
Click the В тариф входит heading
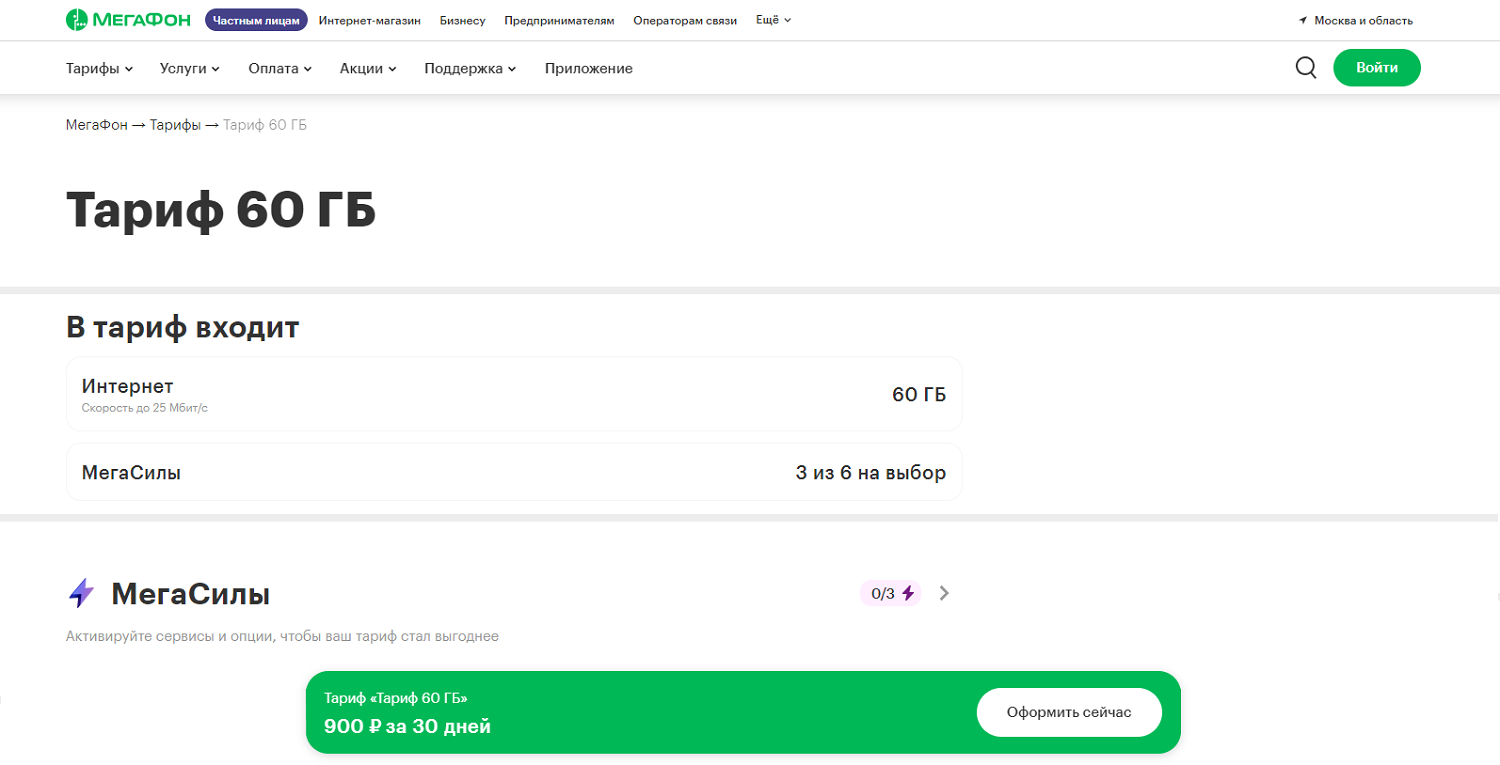coord(182,327)
